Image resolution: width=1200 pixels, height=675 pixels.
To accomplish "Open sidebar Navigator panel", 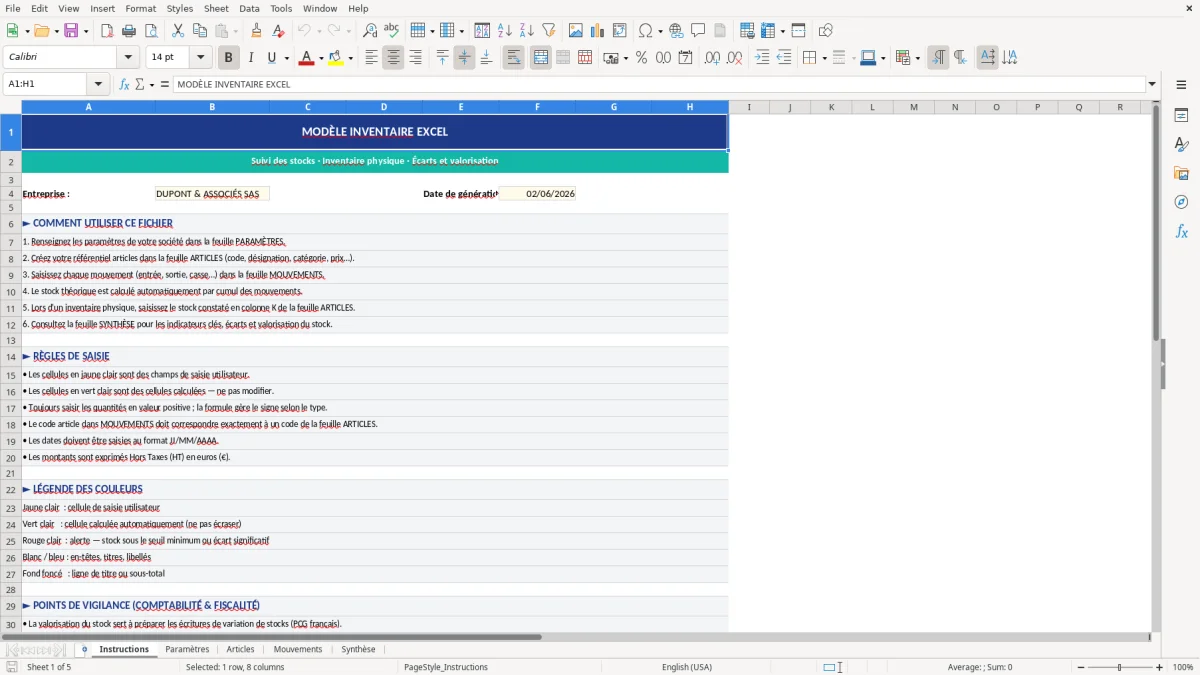I will [x=1181, y=203].
